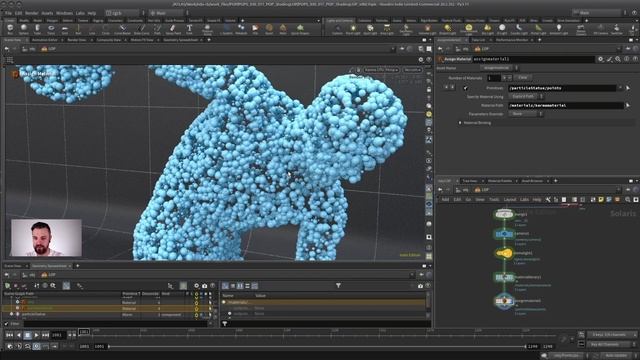
Task: Click the stop playback button
Action: [27, 335]
